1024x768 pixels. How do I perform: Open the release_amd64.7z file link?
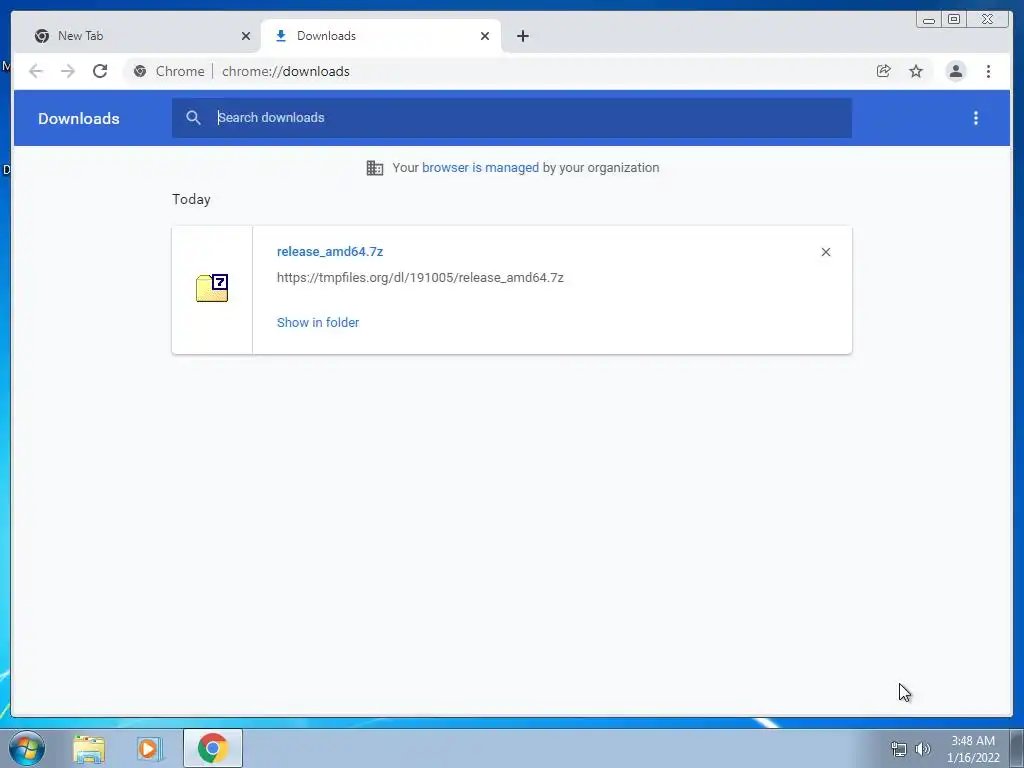coord(330,251)
